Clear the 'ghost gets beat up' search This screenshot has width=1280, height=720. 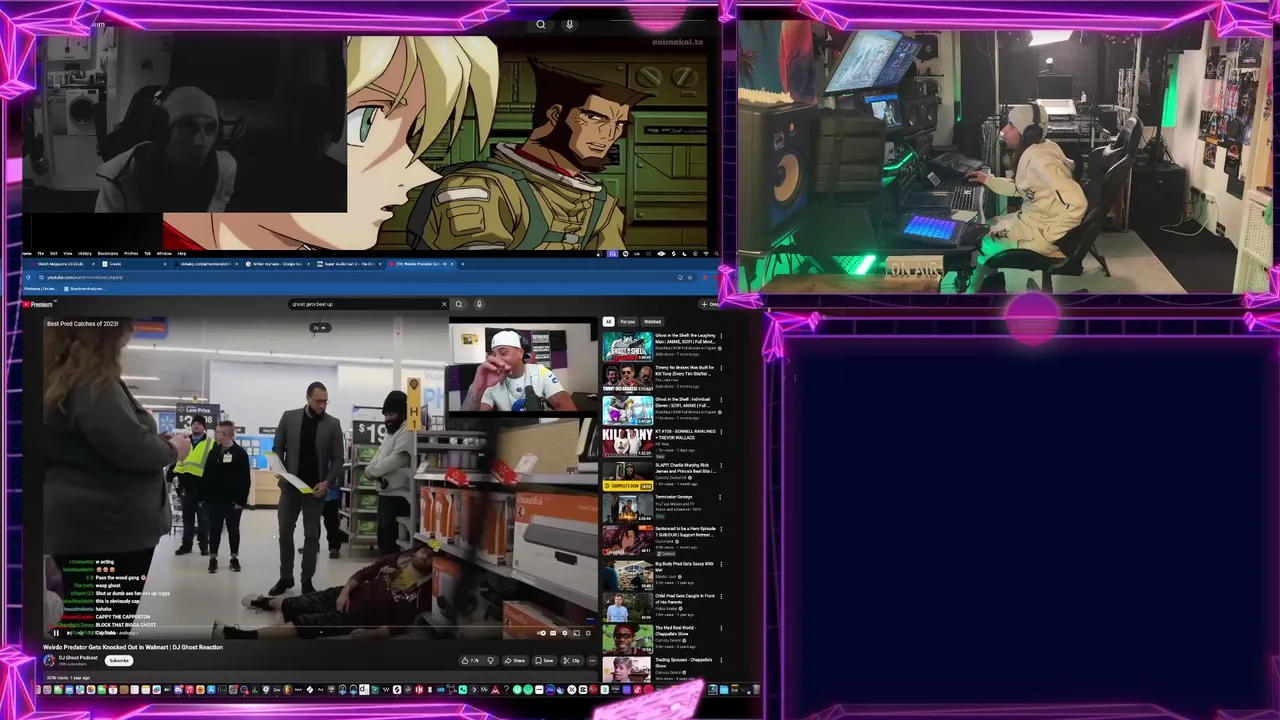coord(444,304)
